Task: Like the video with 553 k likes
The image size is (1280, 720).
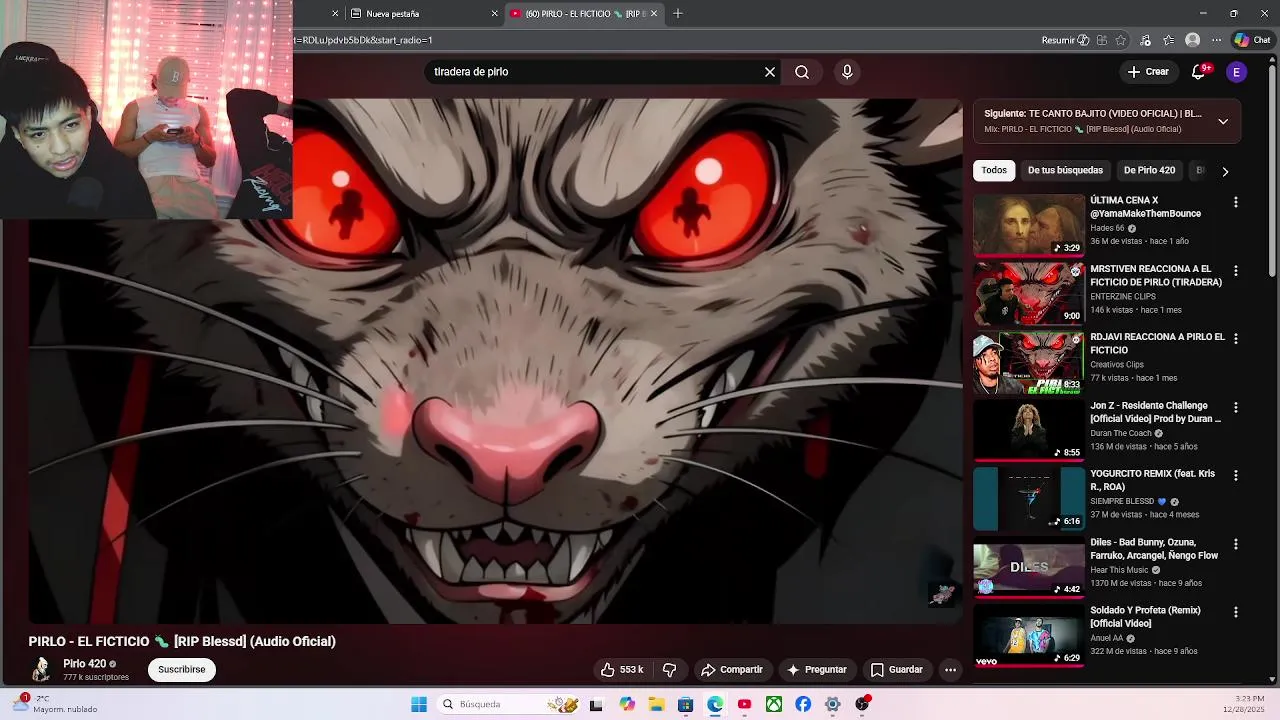Action: 622,670
